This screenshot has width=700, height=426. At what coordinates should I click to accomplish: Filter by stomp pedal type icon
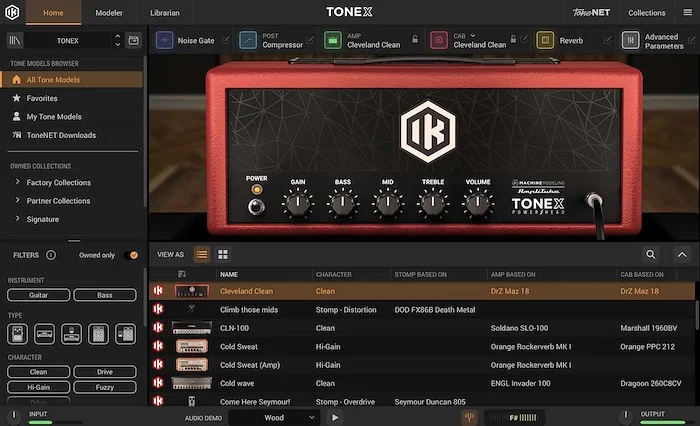(x=17, y=334)
